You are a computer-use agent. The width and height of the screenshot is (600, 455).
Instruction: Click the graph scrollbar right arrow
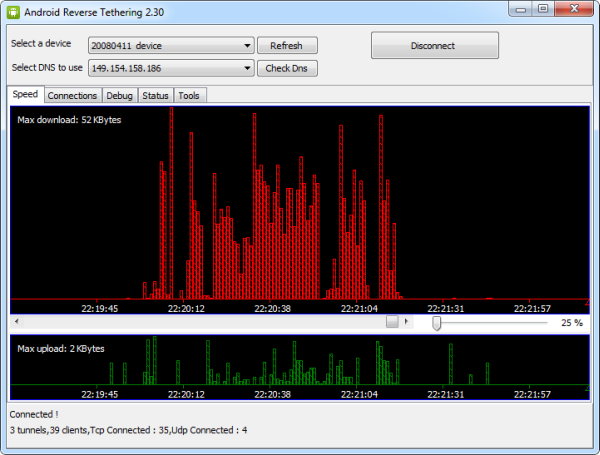tap(406, 321)
